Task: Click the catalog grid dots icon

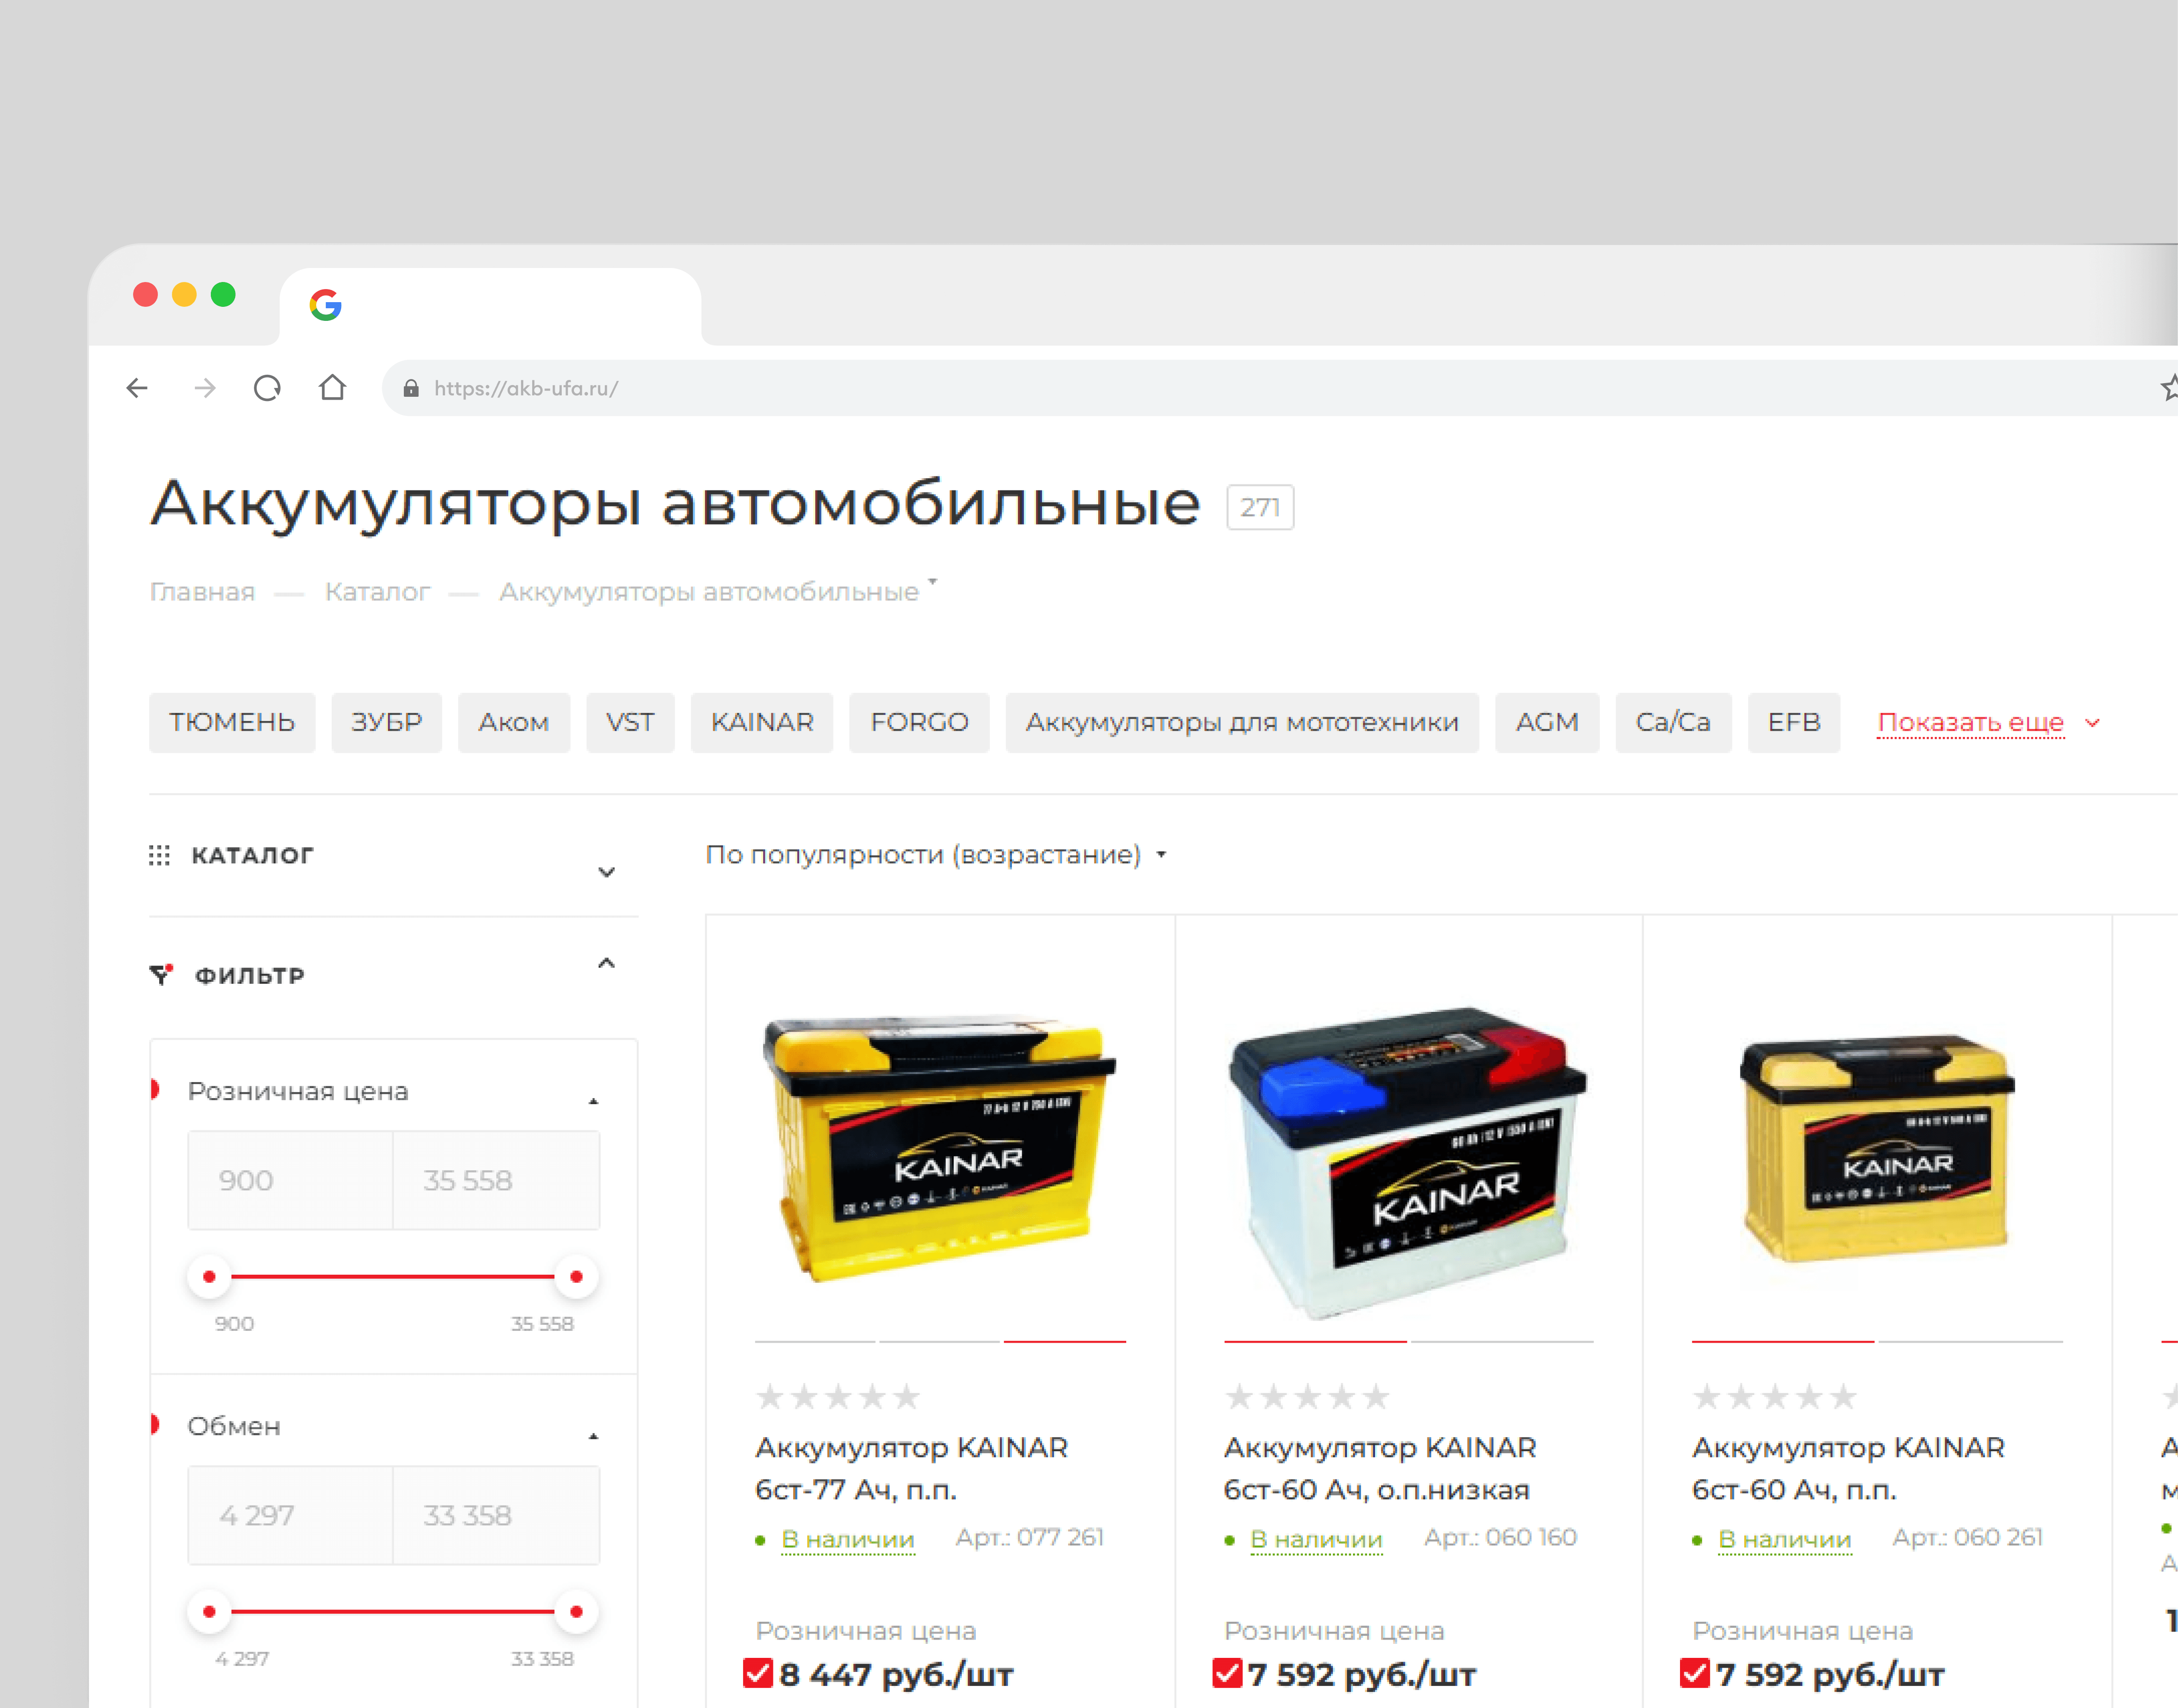Action: pos(159,855)
